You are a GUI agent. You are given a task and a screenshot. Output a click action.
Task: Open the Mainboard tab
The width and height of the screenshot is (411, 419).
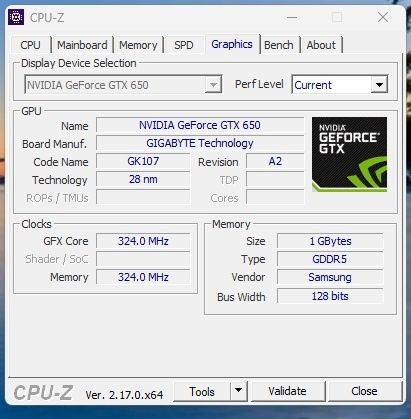point(82,45)
